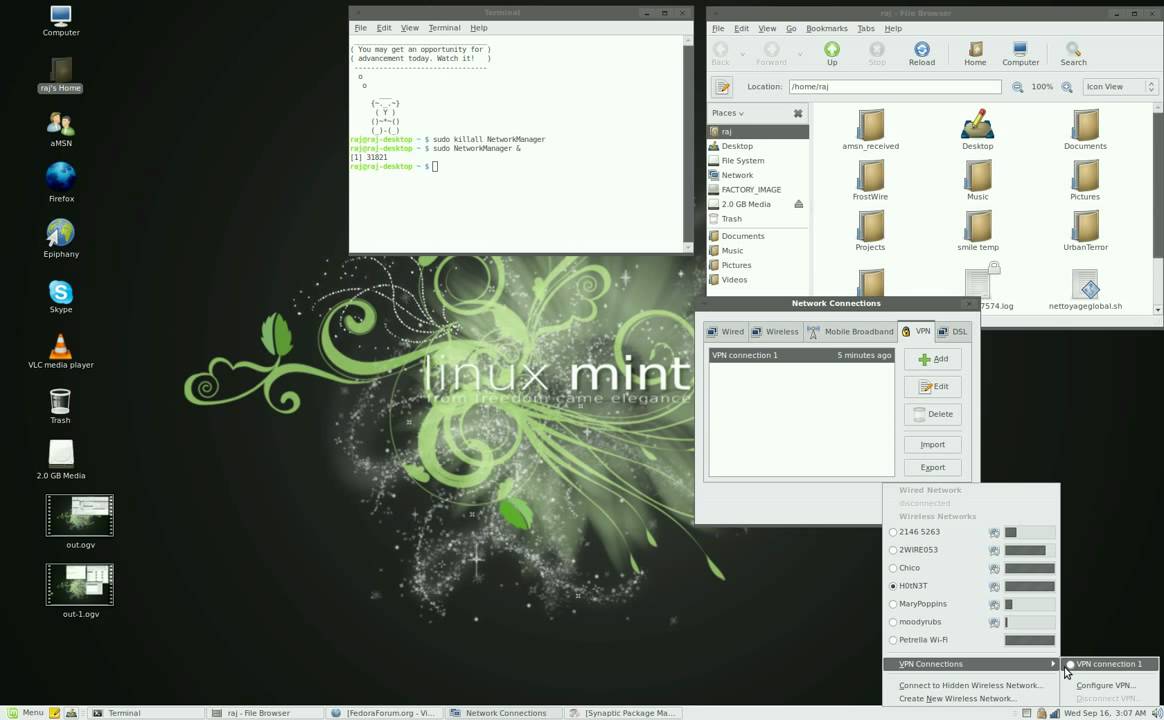Select the out.ogv video thumbnail
1164x720 pixels.
pyautogui.click(x=79, y=515)
